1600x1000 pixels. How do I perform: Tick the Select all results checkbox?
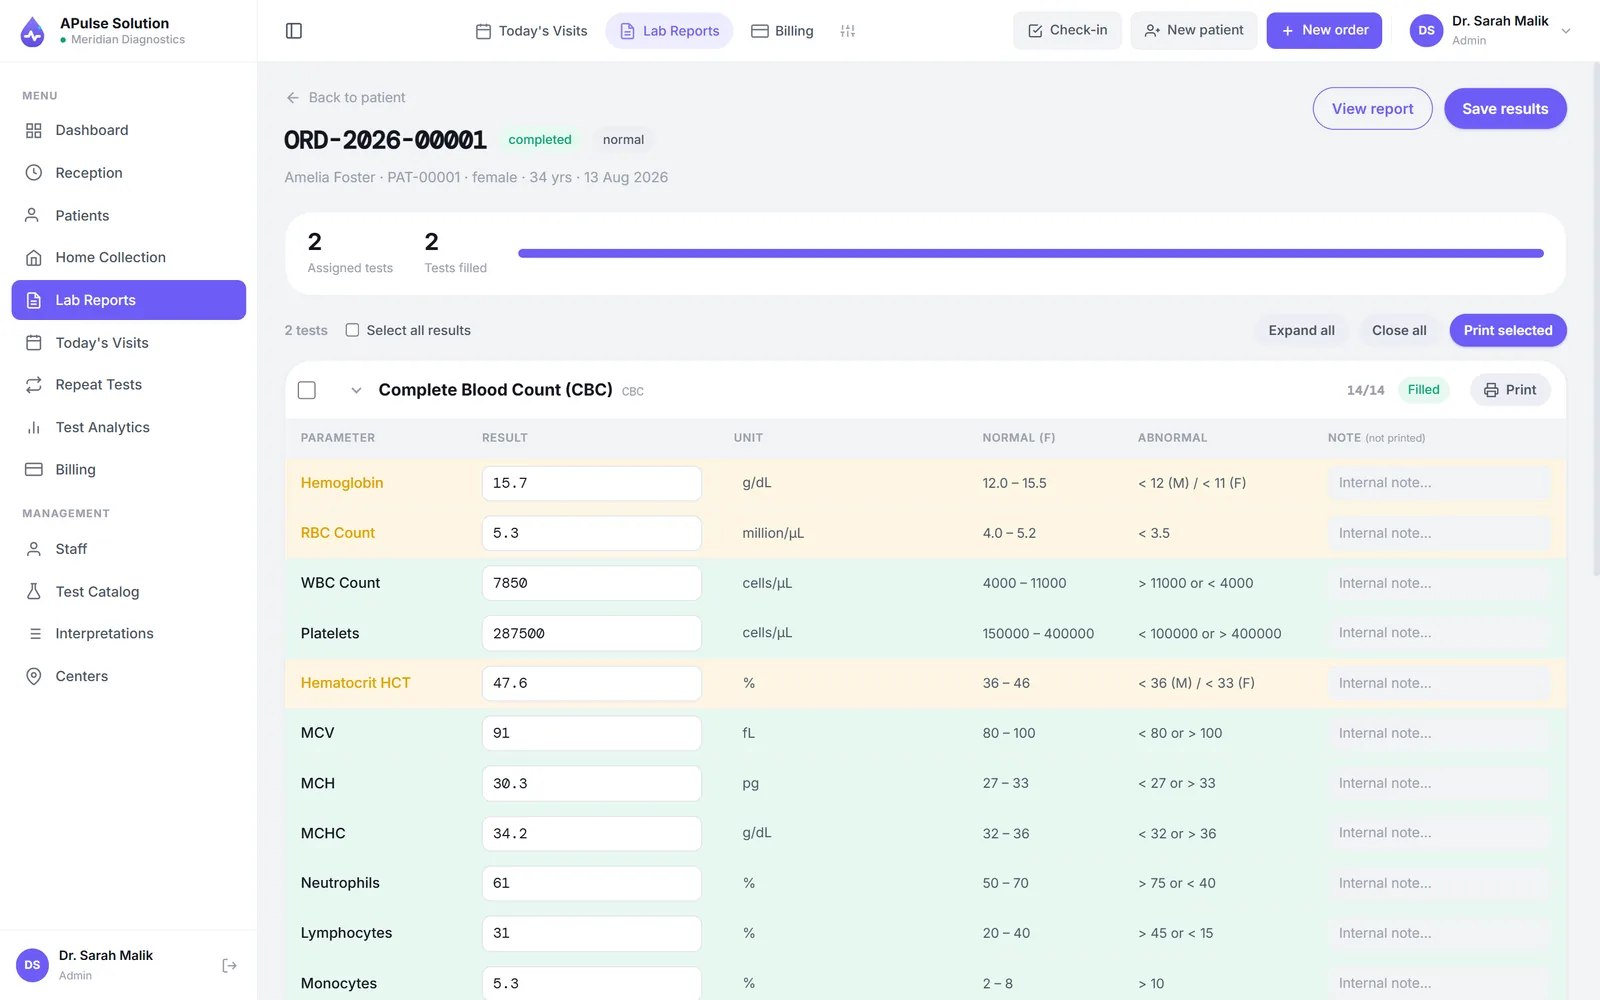coord(352,330)
